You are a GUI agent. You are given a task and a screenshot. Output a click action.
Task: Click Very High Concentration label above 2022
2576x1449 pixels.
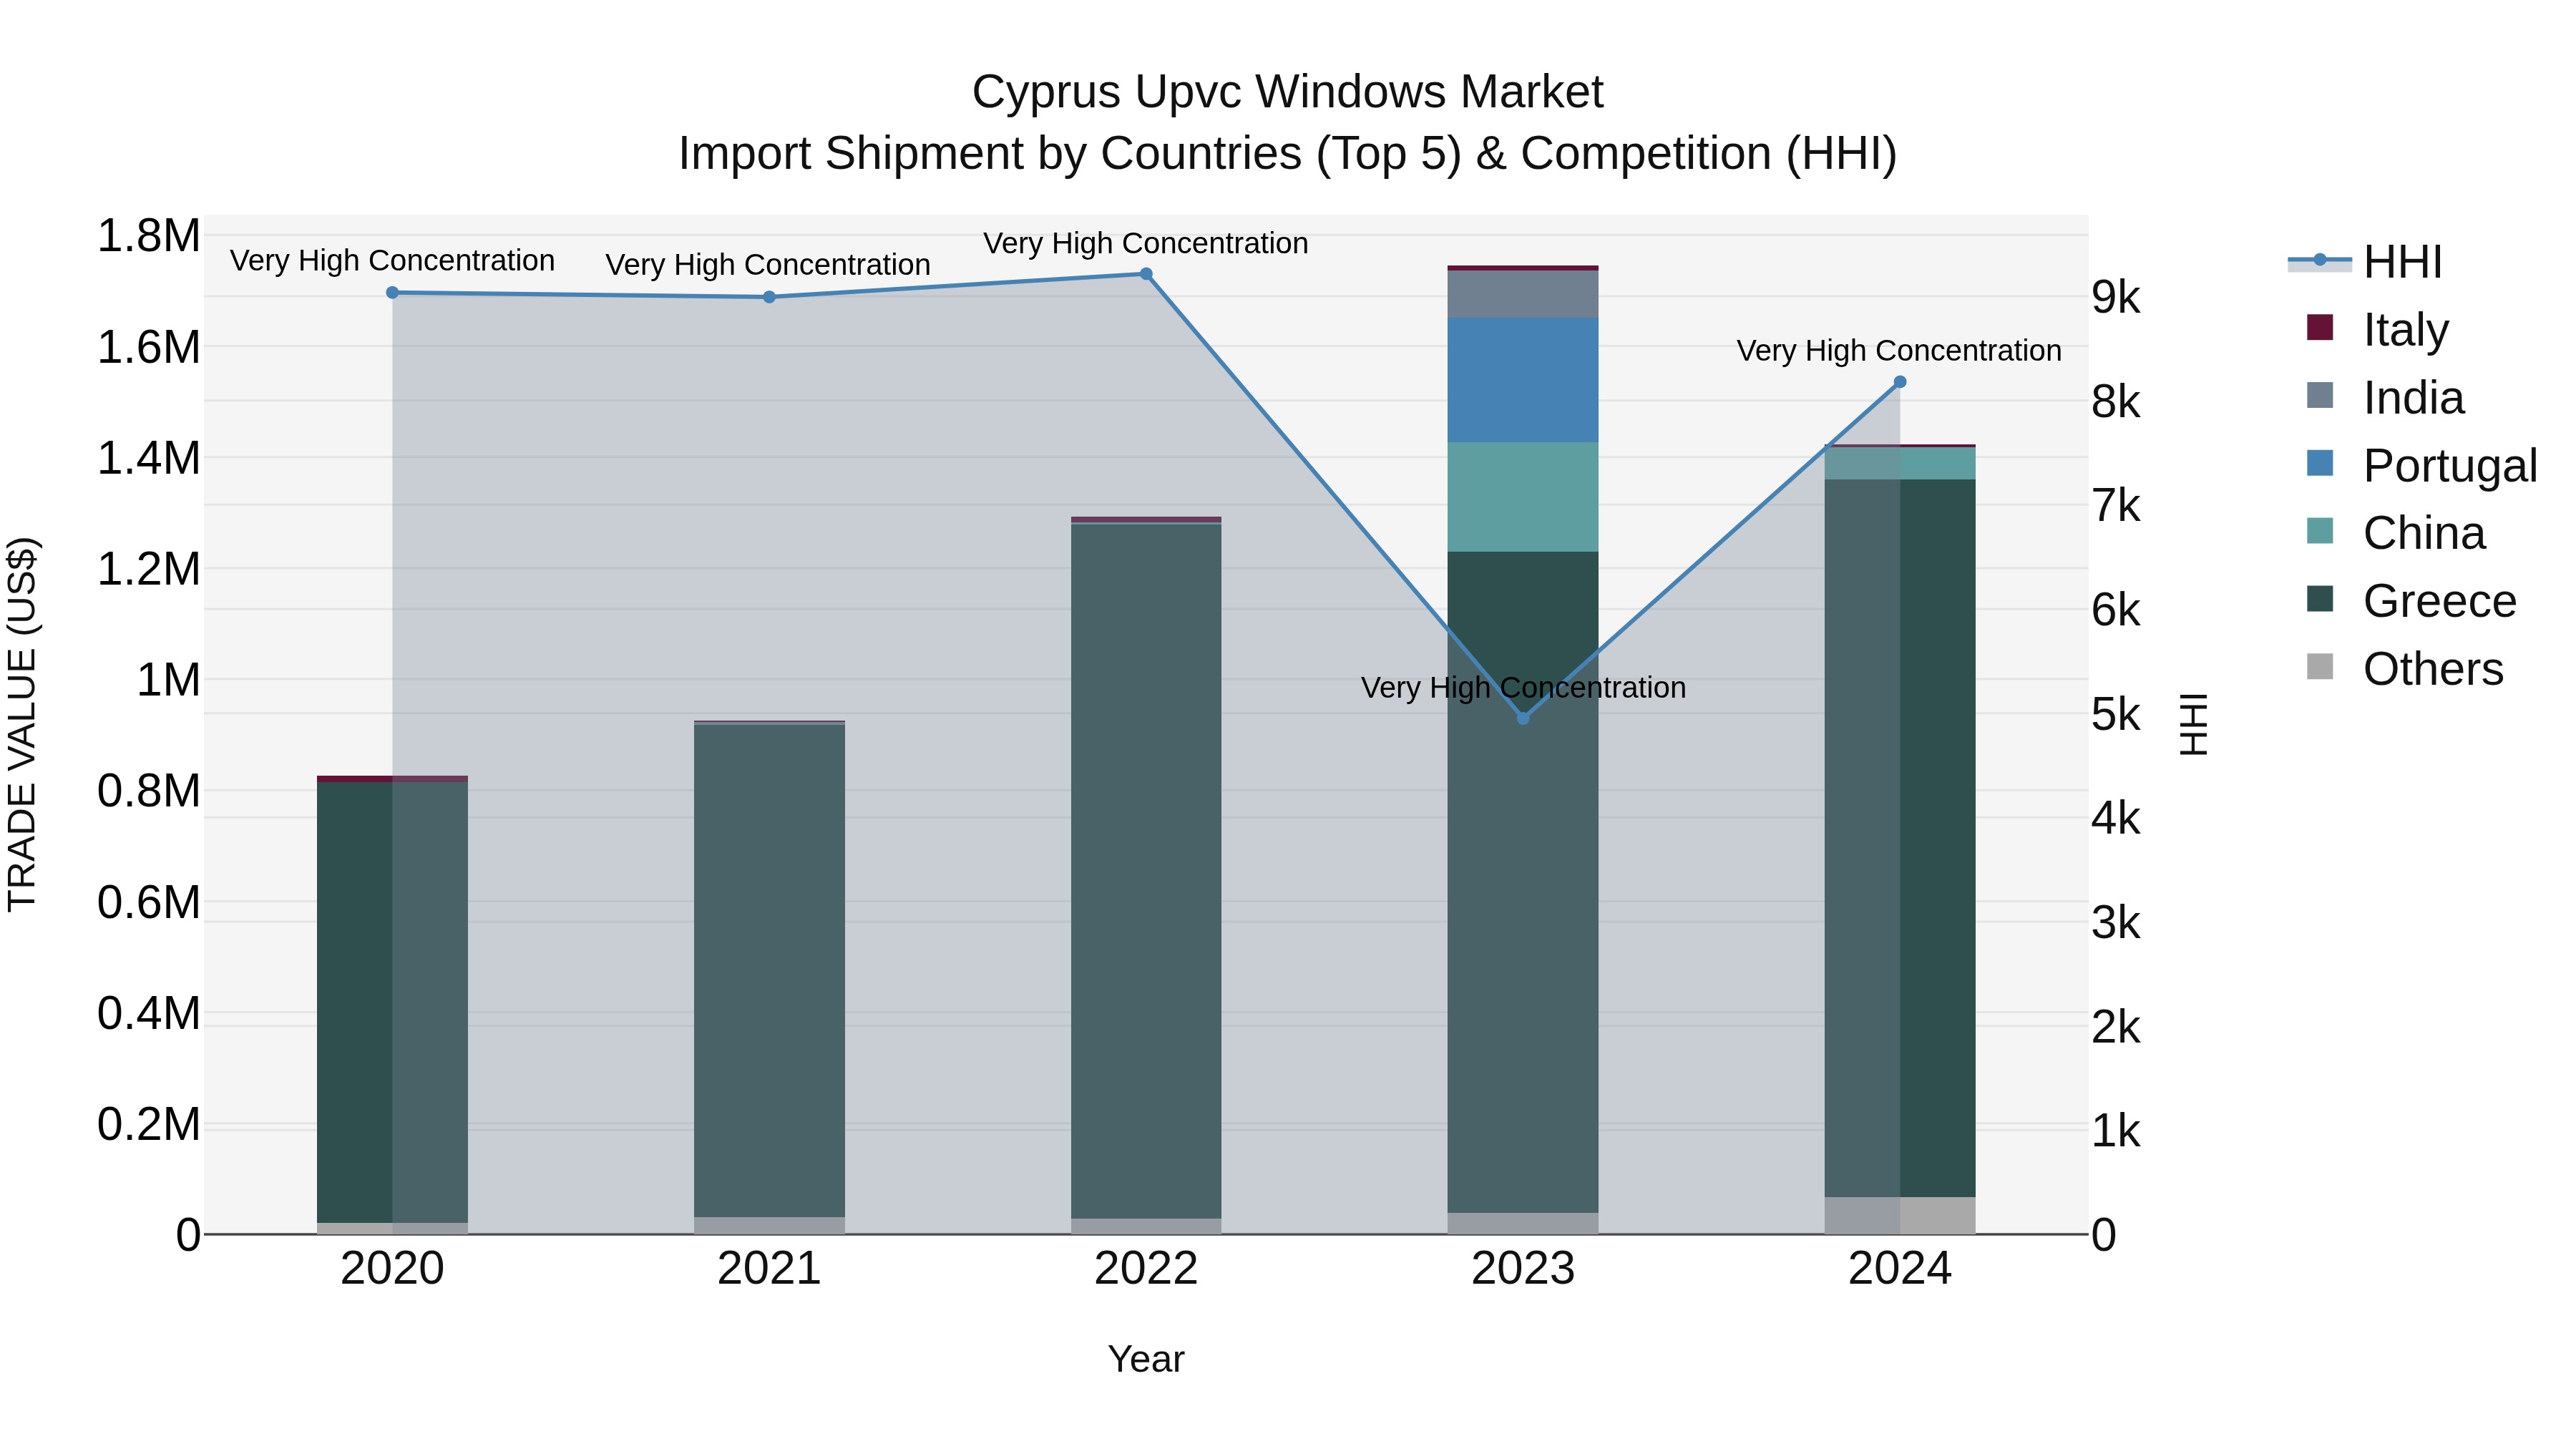1146,244
